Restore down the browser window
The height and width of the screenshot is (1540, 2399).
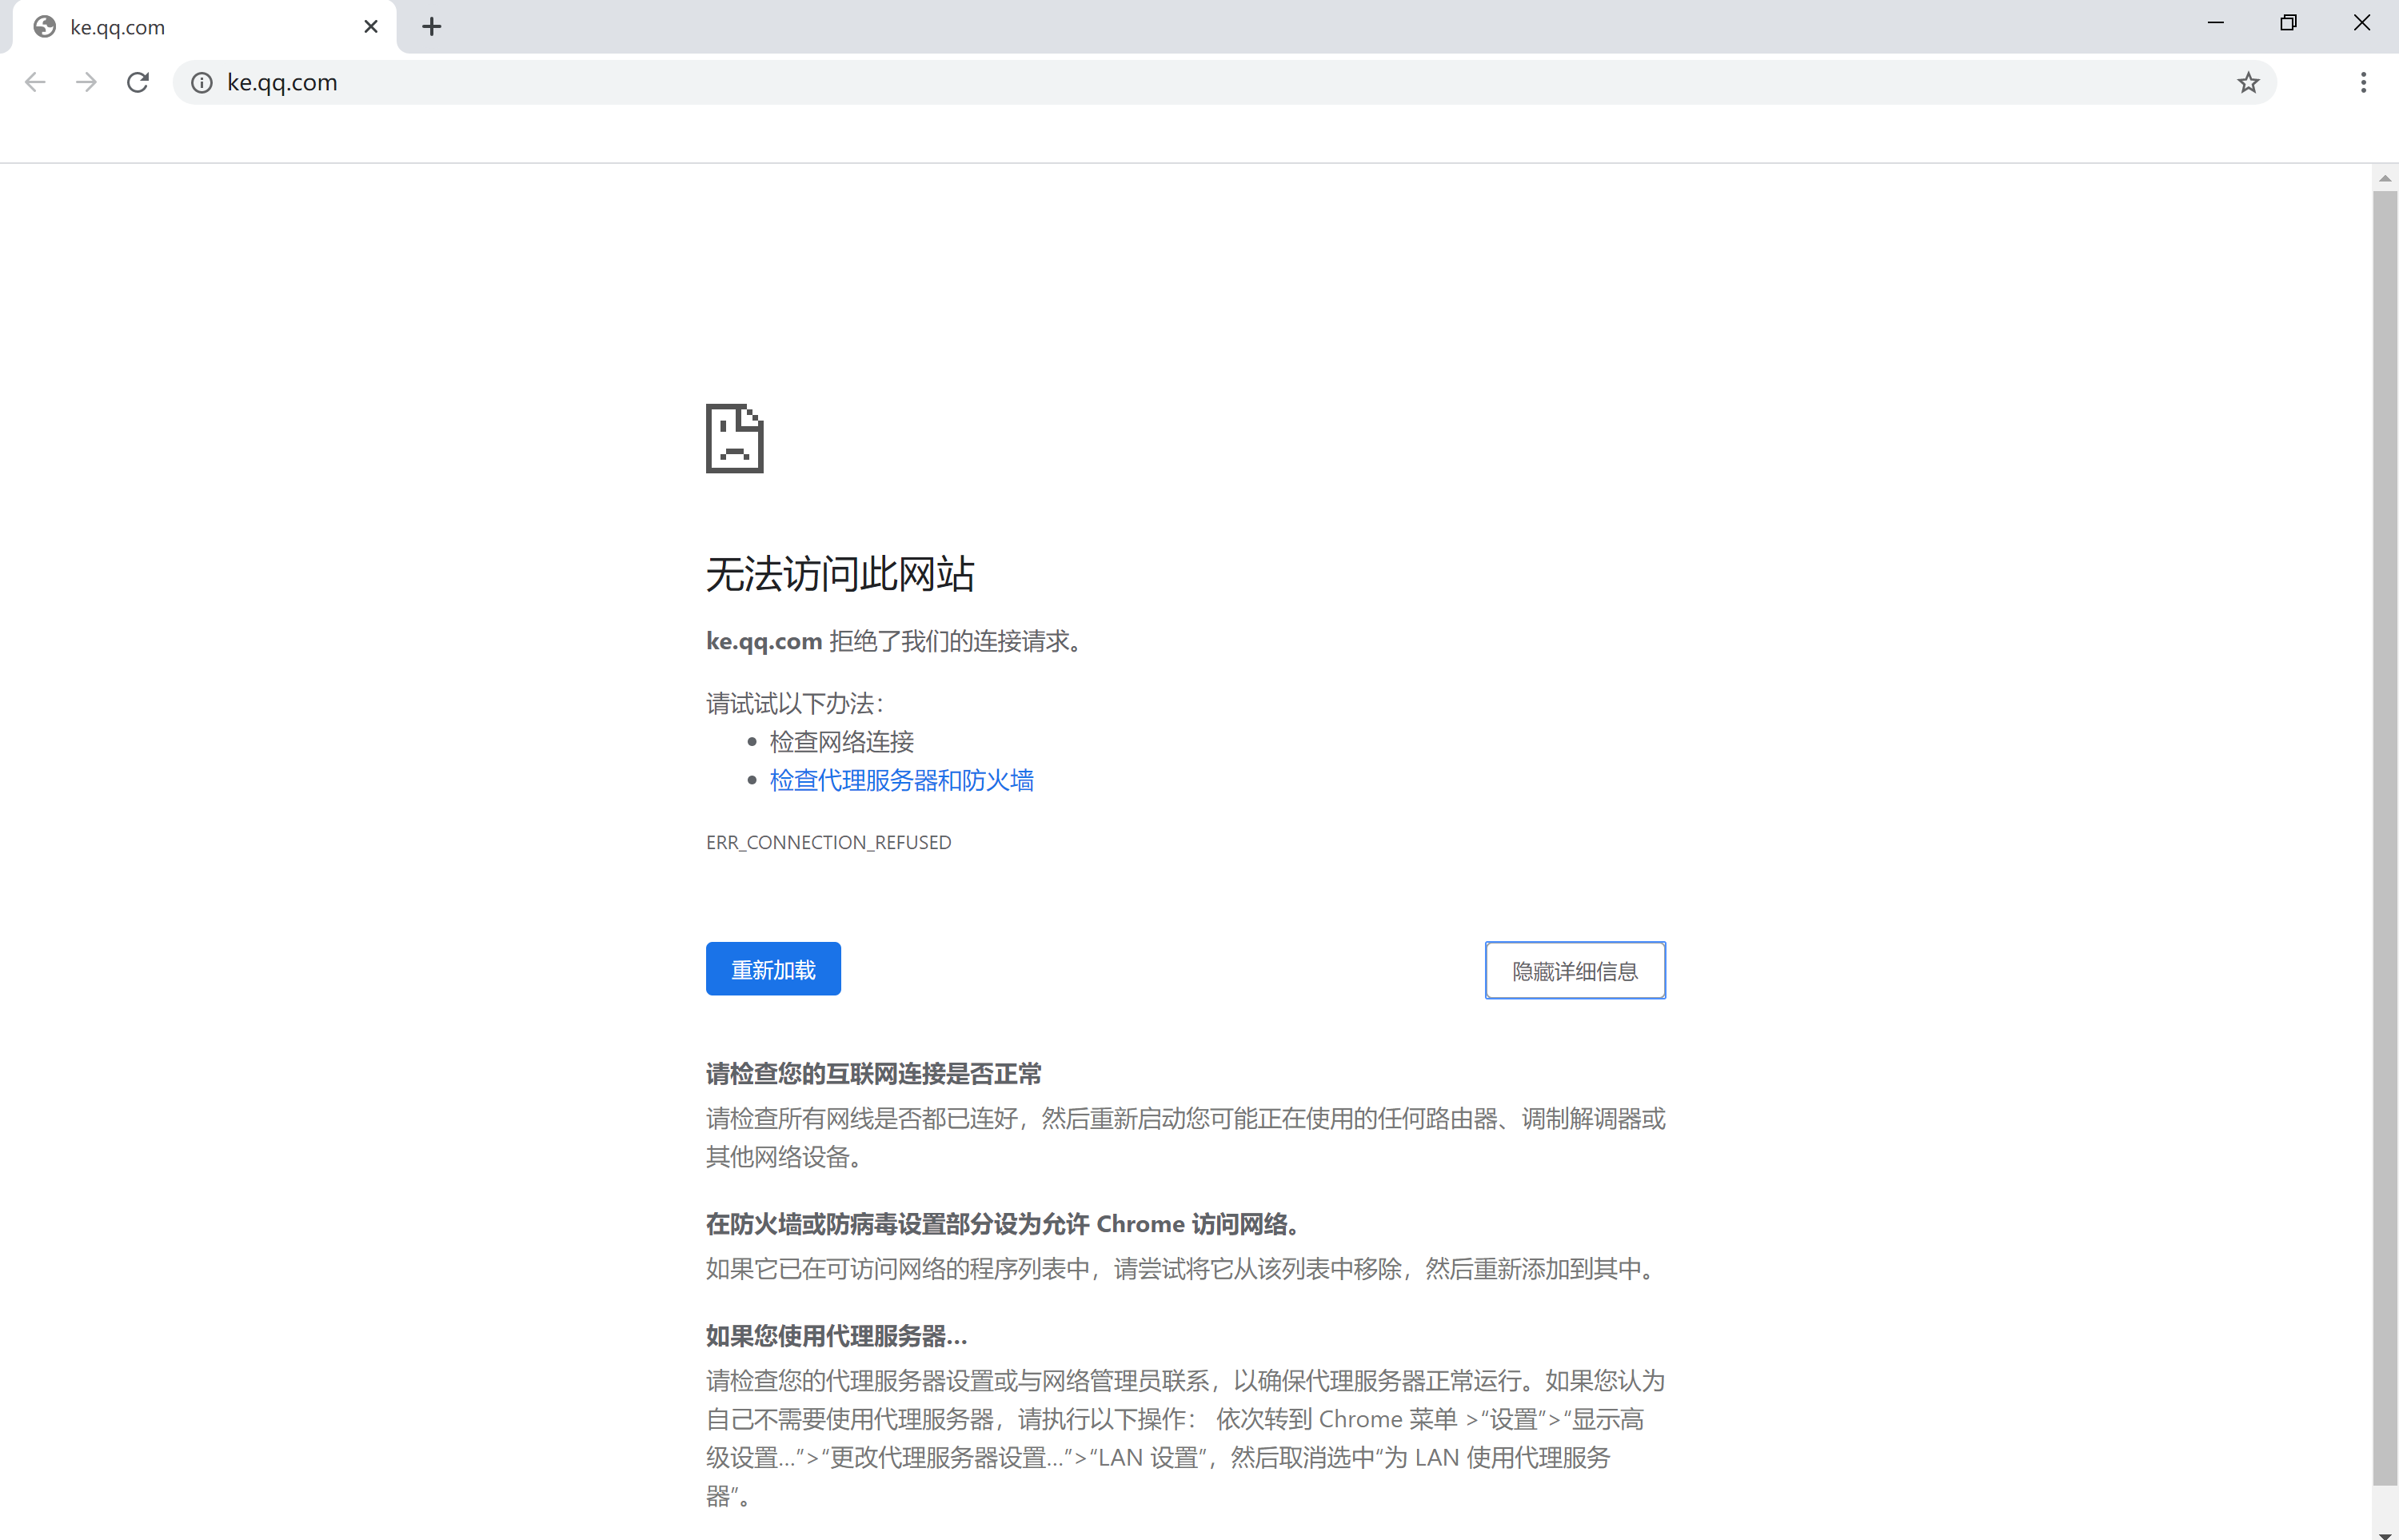click(2288, 23)
